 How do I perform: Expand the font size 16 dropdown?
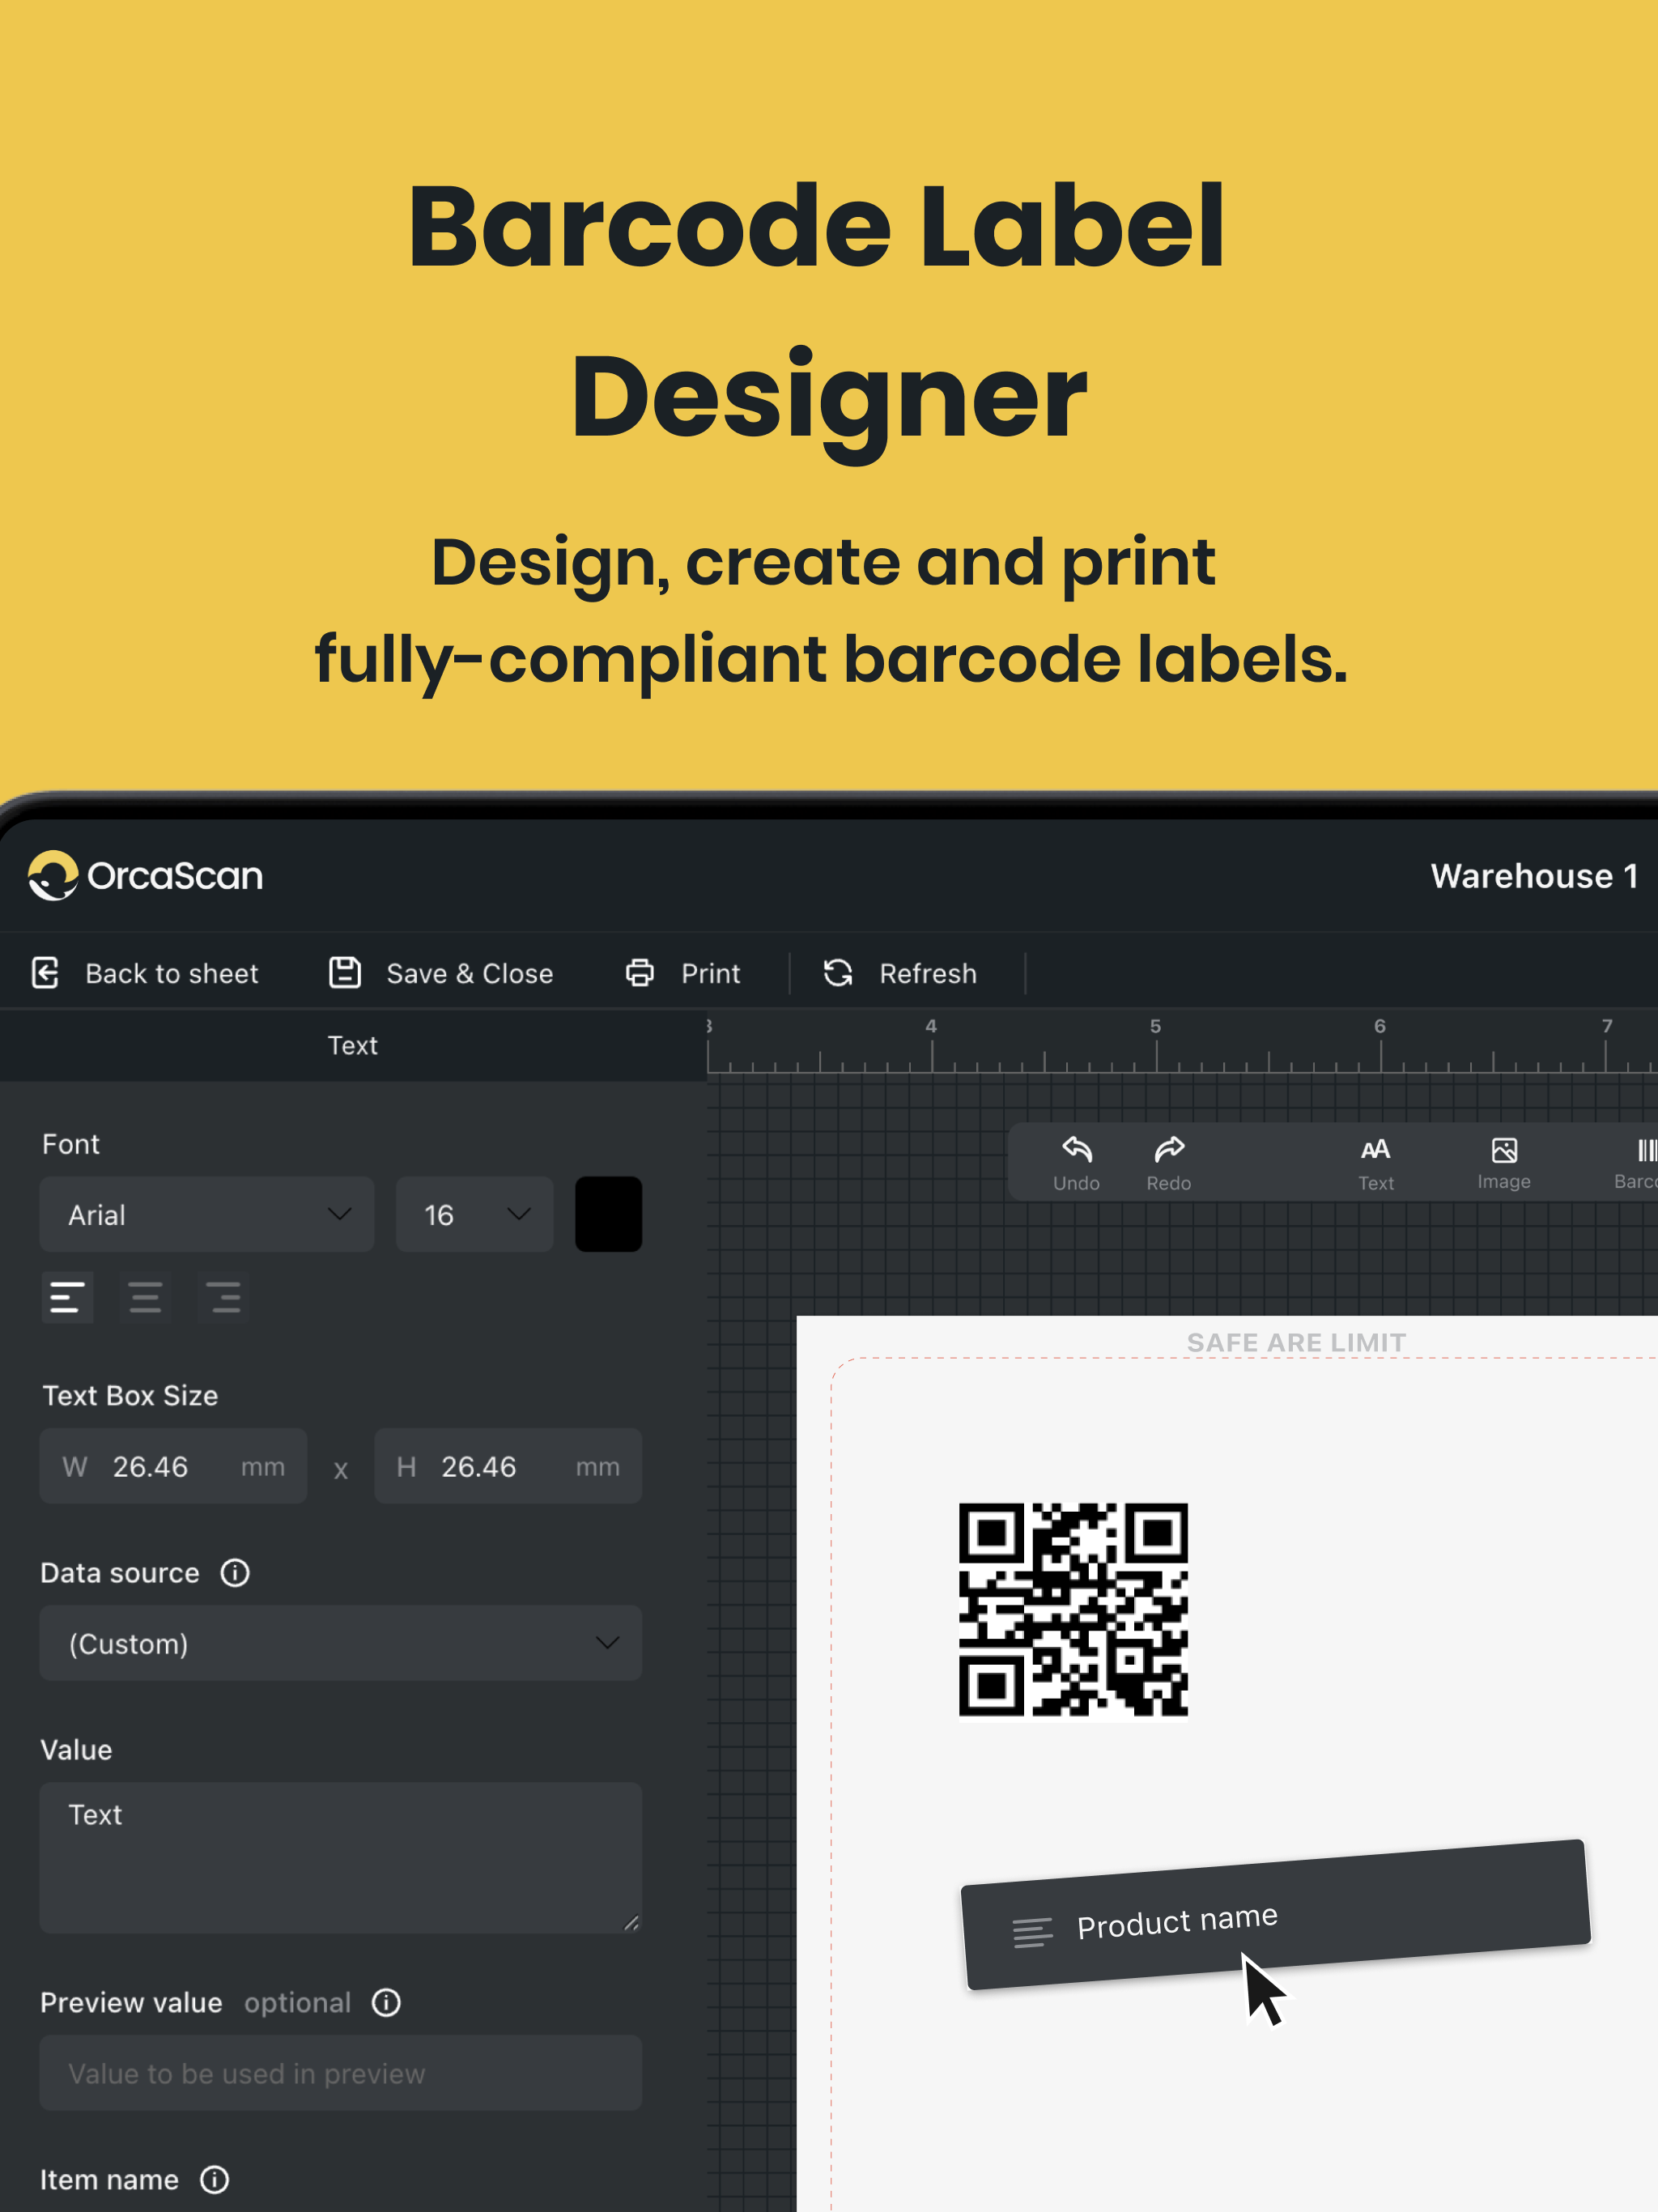[x=475, y=1214]
